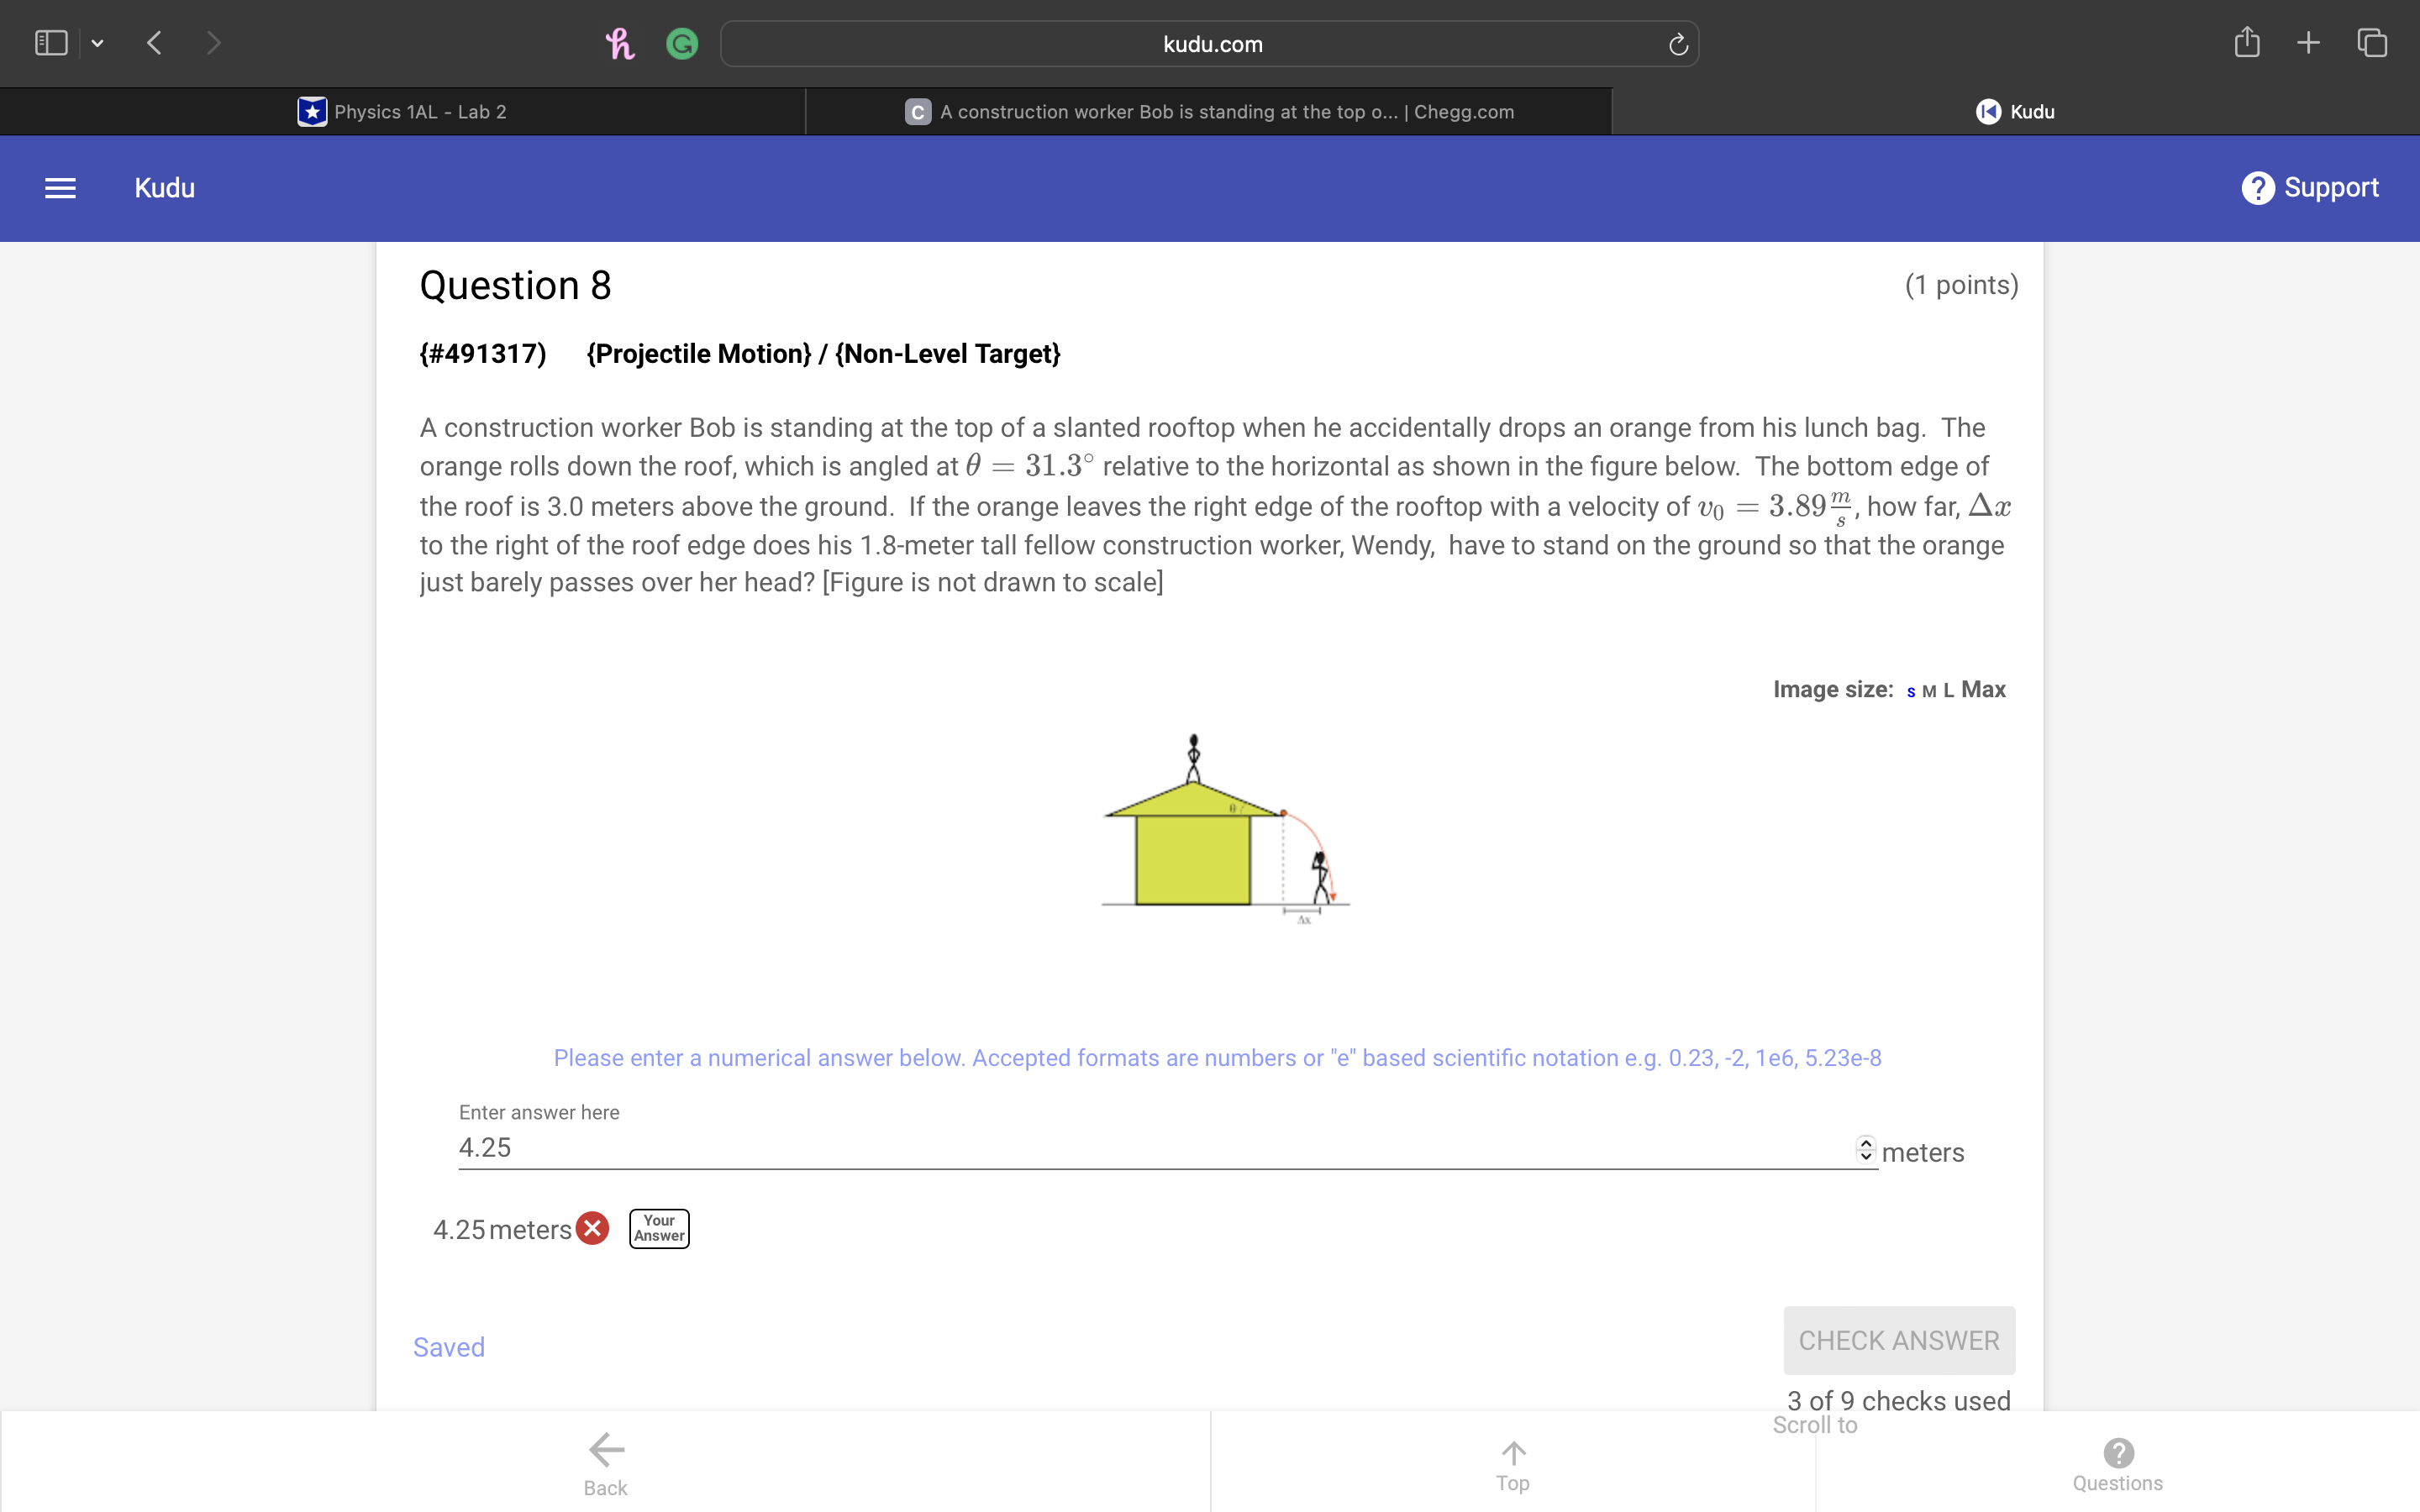This screenshot has height=1512, width=2420.
Task: Open the Safari share icon
Action: click(x=2246, y=42)
